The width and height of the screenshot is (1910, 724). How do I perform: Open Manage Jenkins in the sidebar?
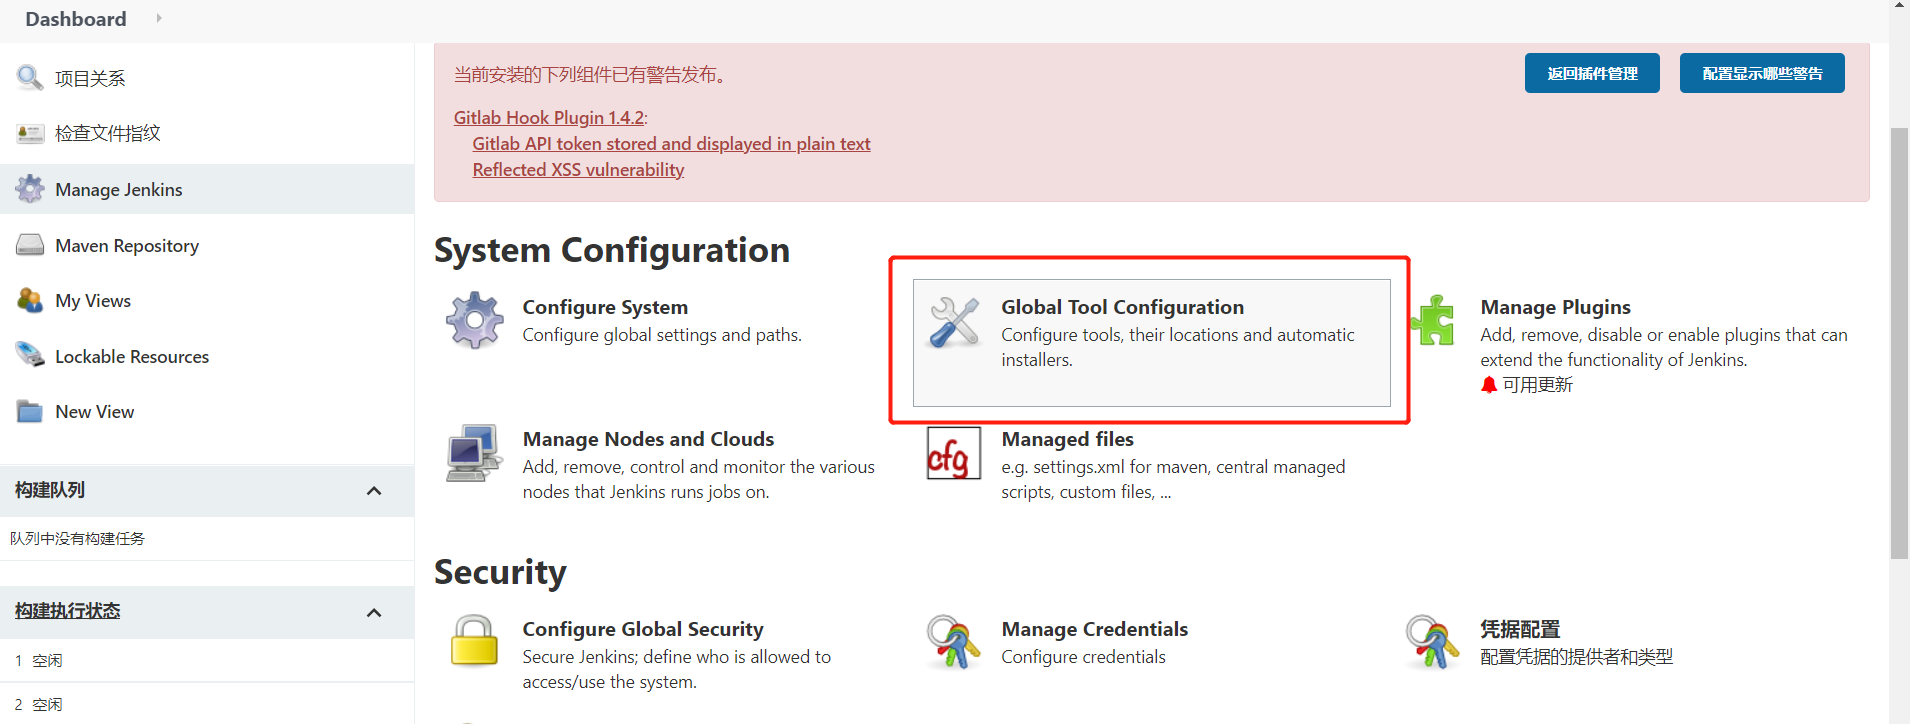[x=118, y=190]
